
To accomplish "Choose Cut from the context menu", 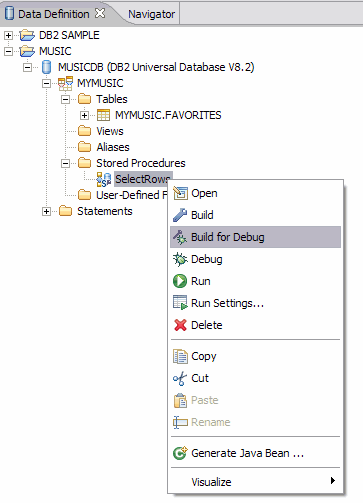I will coord(255,378).
